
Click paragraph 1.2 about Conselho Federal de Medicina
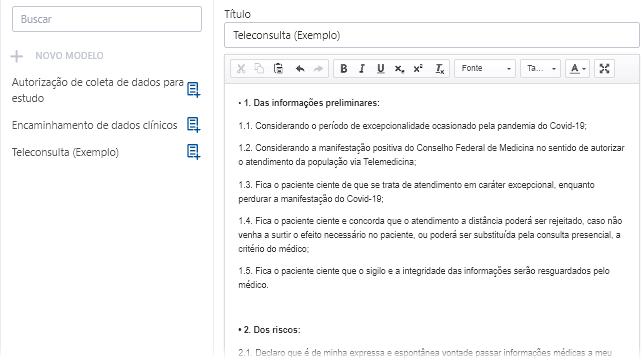click(431, 155)
